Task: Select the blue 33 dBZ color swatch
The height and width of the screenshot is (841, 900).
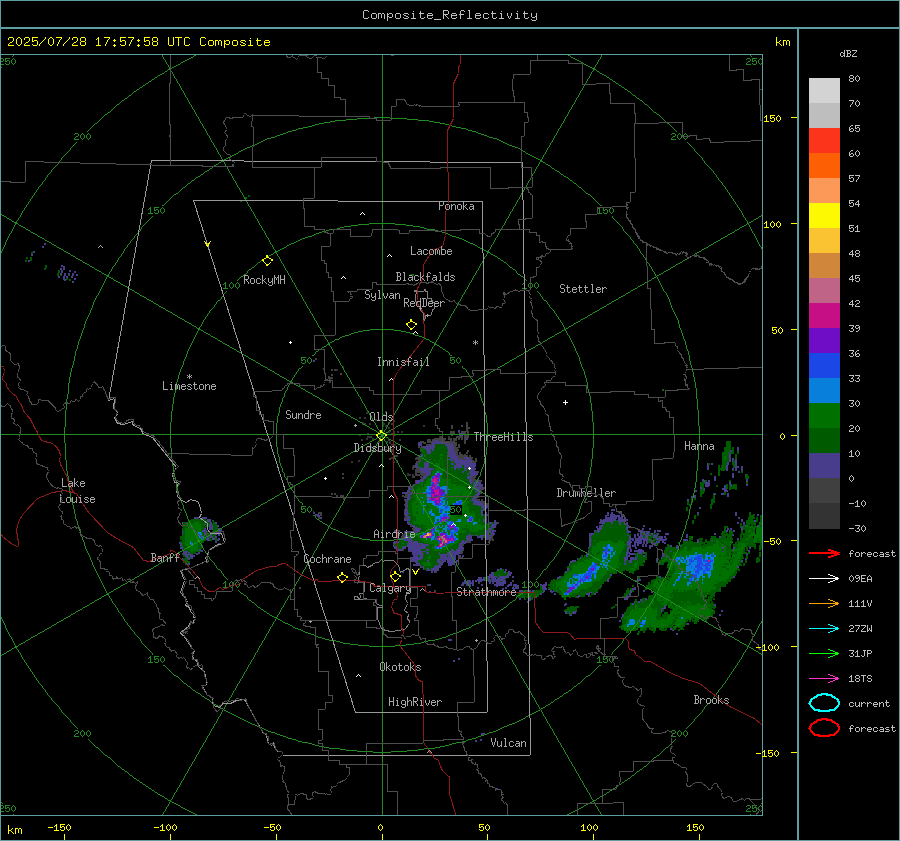Action: pos(824,366)
